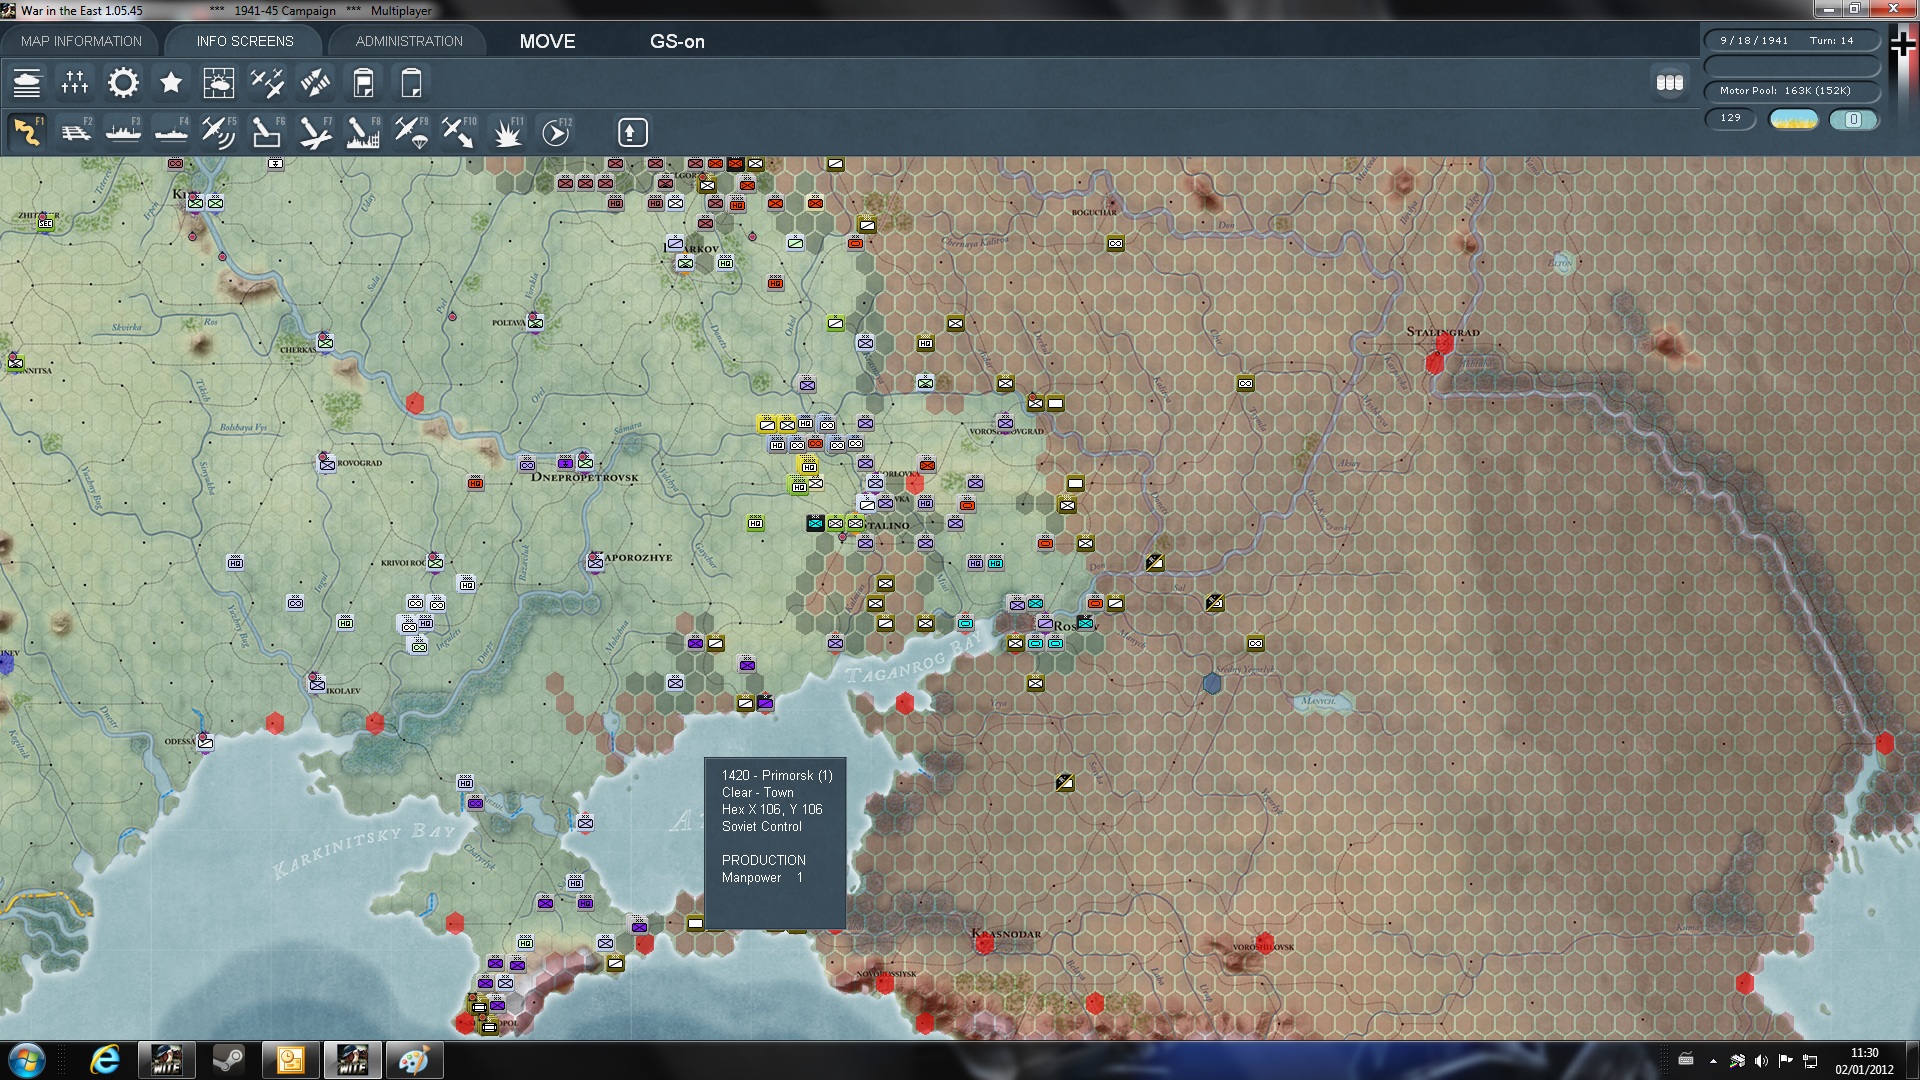Open the blank clipboard report icon
The height and width of the screenshot is (1080, 1920).
pyautogui.click(x=411, y=83)
